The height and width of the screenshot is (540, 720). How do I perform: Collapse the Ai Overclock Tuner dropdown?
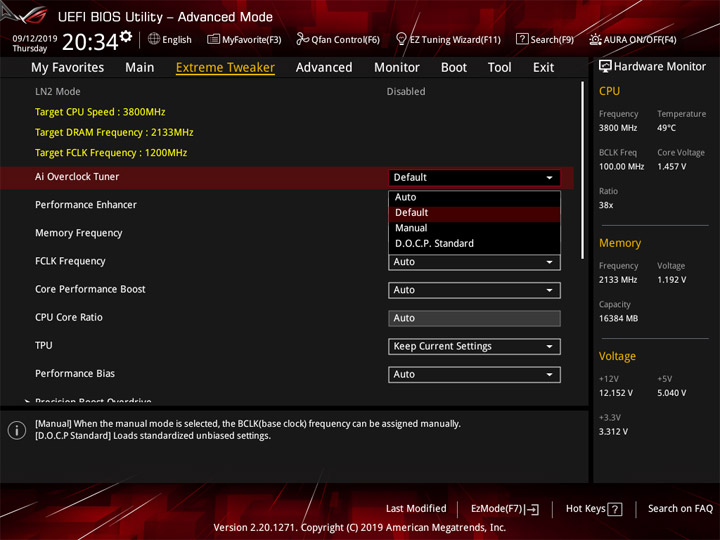point(474,178)
